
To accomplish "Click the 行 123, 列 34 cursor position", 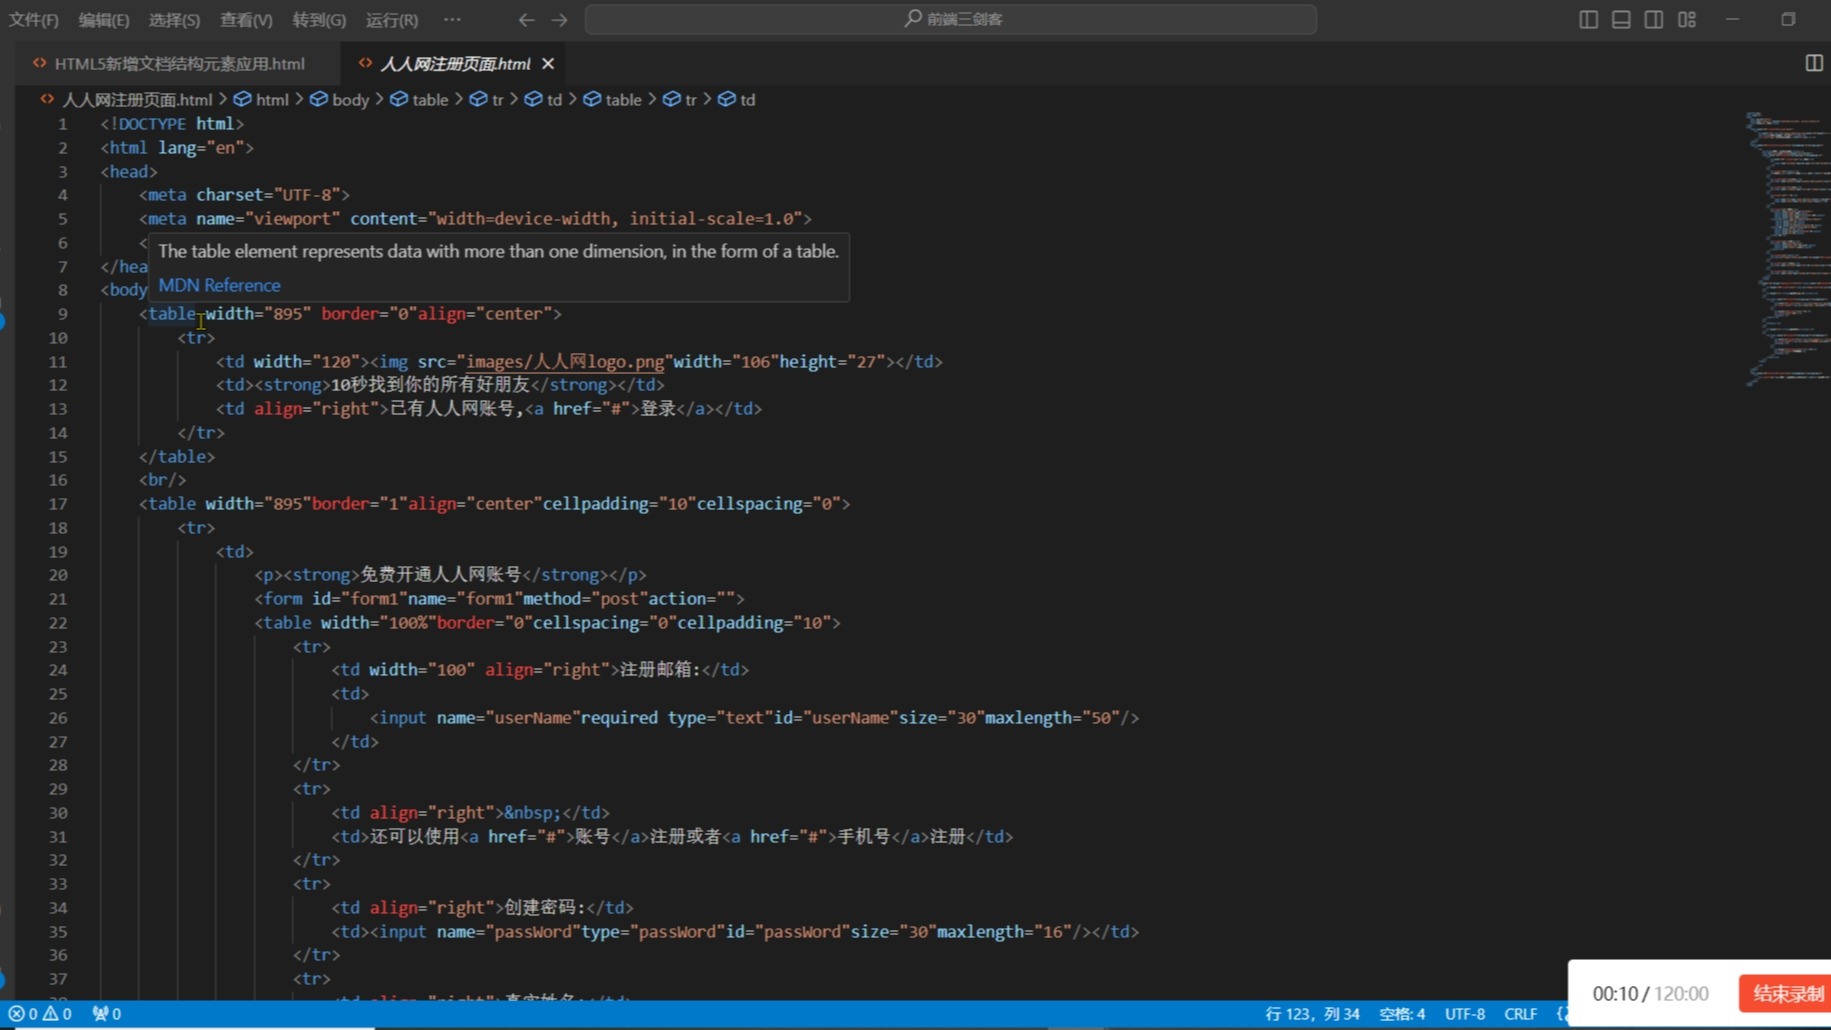I will (1312, 1013).
